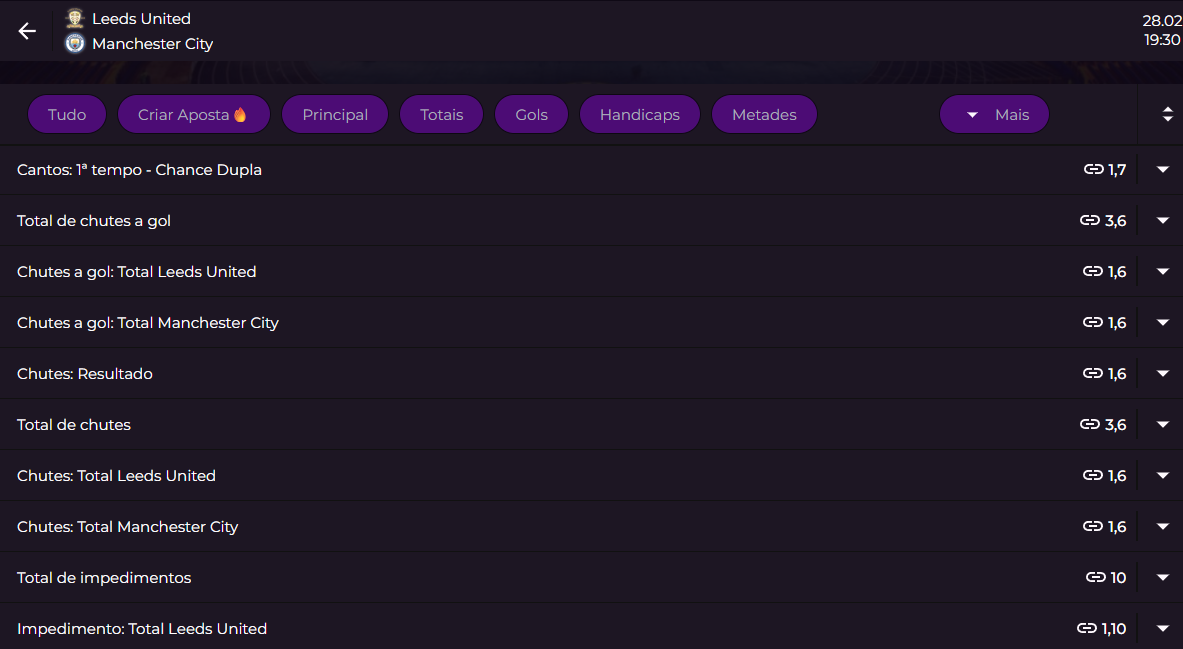Click the back arrow icon
Image resolution: width=1183 pixels, height=649 pixels.
pyautogui.click(x=27, y=31)
